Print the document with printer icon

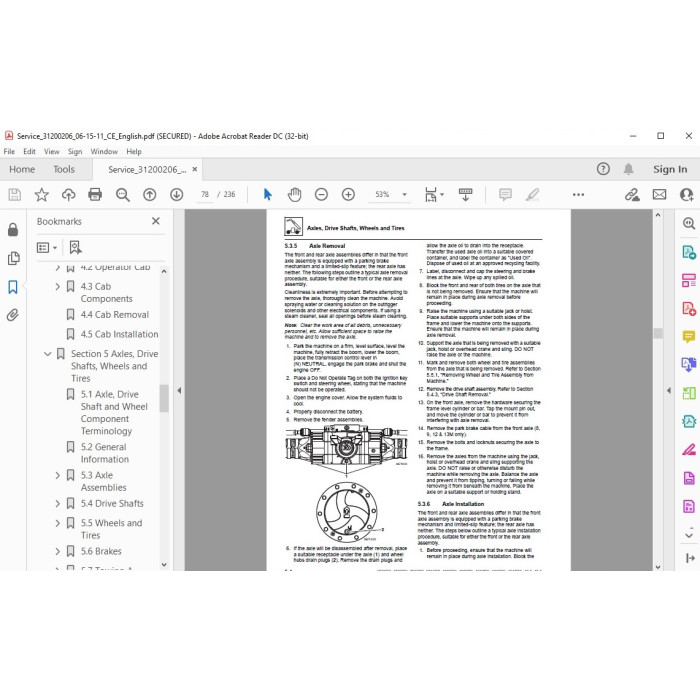(95, 195)
